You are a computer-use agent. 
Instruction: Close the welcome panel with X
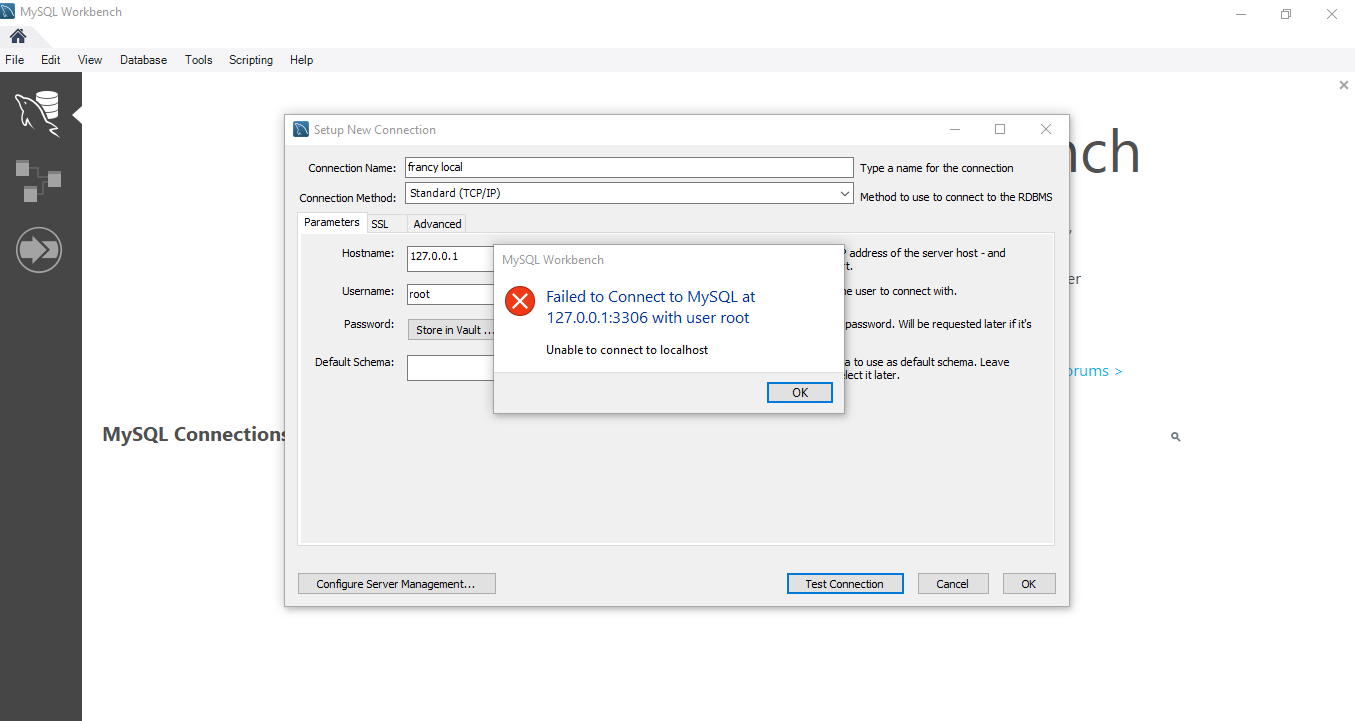(x=1344, y=86)
